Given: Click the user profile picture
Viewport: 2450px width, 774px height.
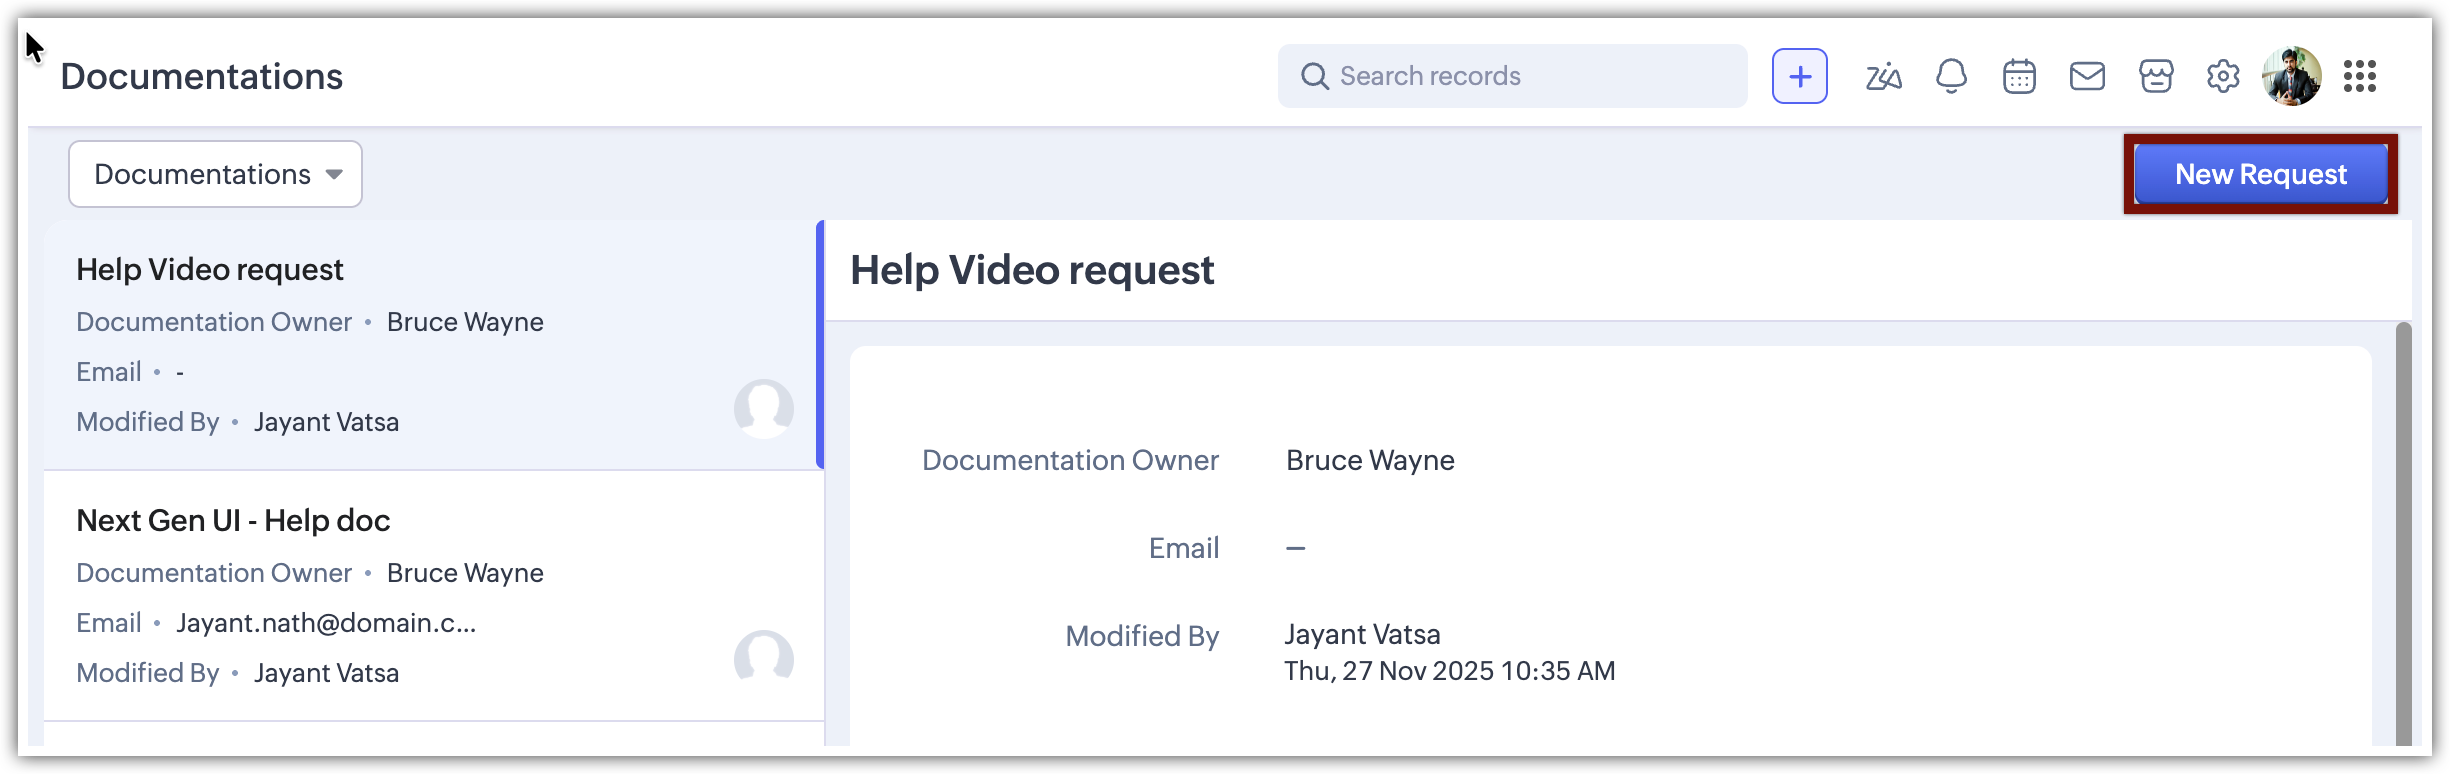Looking at the screenshot, I should coord(2292,76).
